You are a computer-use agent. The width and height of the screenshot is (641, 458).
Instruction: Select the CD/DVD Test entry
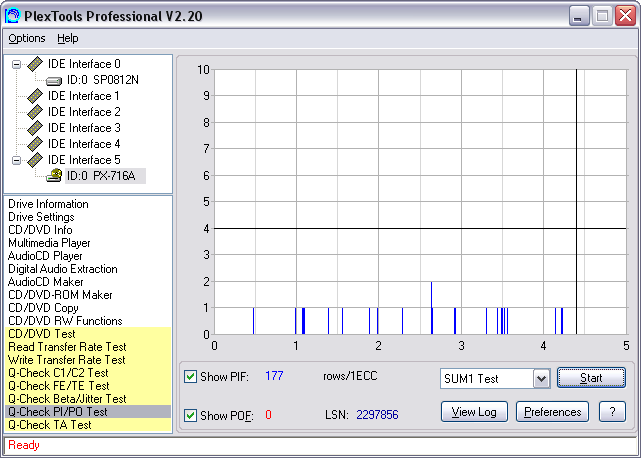(x=88, y=334)
